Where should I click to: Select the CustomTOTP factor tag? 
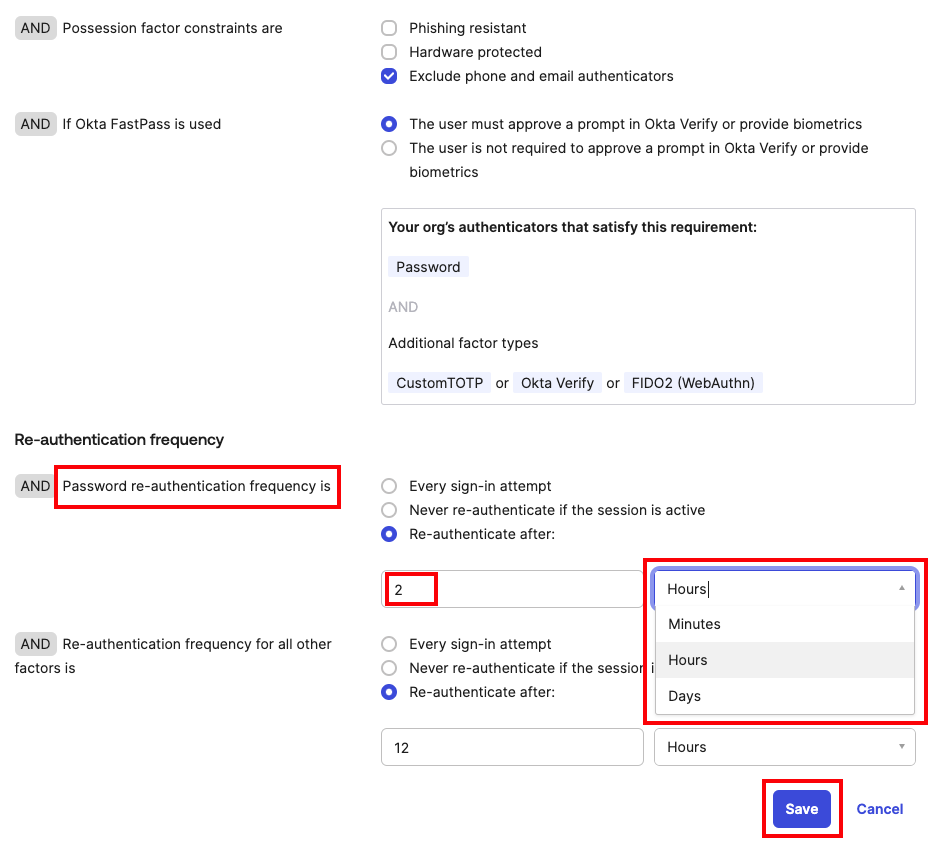(439, 382)
